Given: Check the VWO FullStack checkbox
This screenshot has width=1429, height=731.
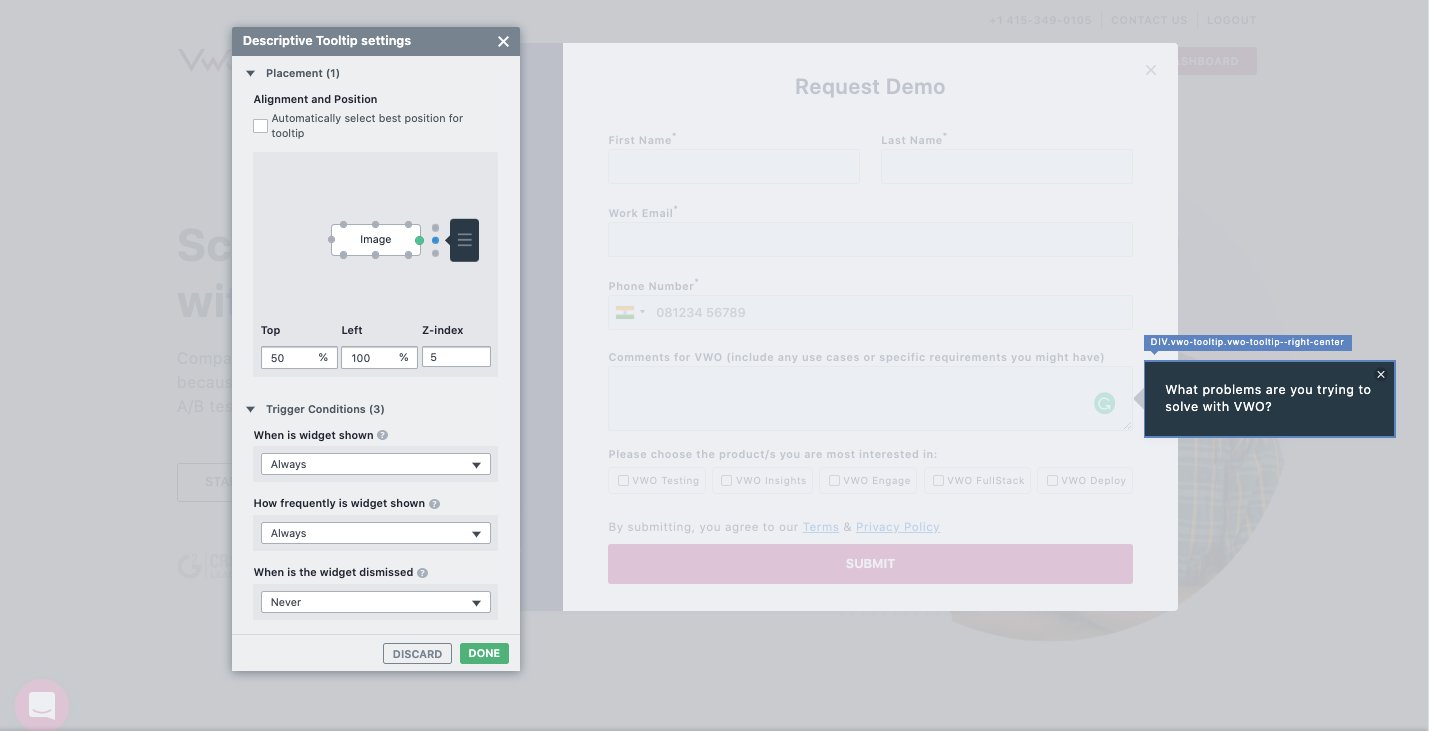Looking at the screenshot, I should [938, 480].
